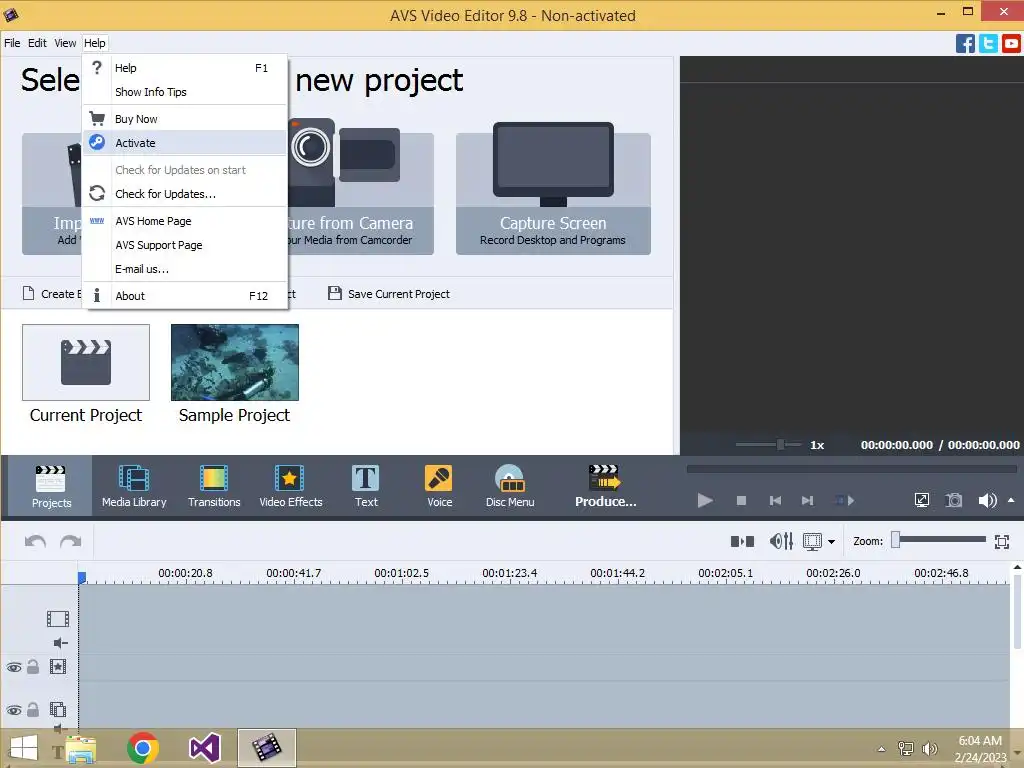1024x768 pixels.
Task: Select Activate from the Help menu
Action: coord(185,143)
